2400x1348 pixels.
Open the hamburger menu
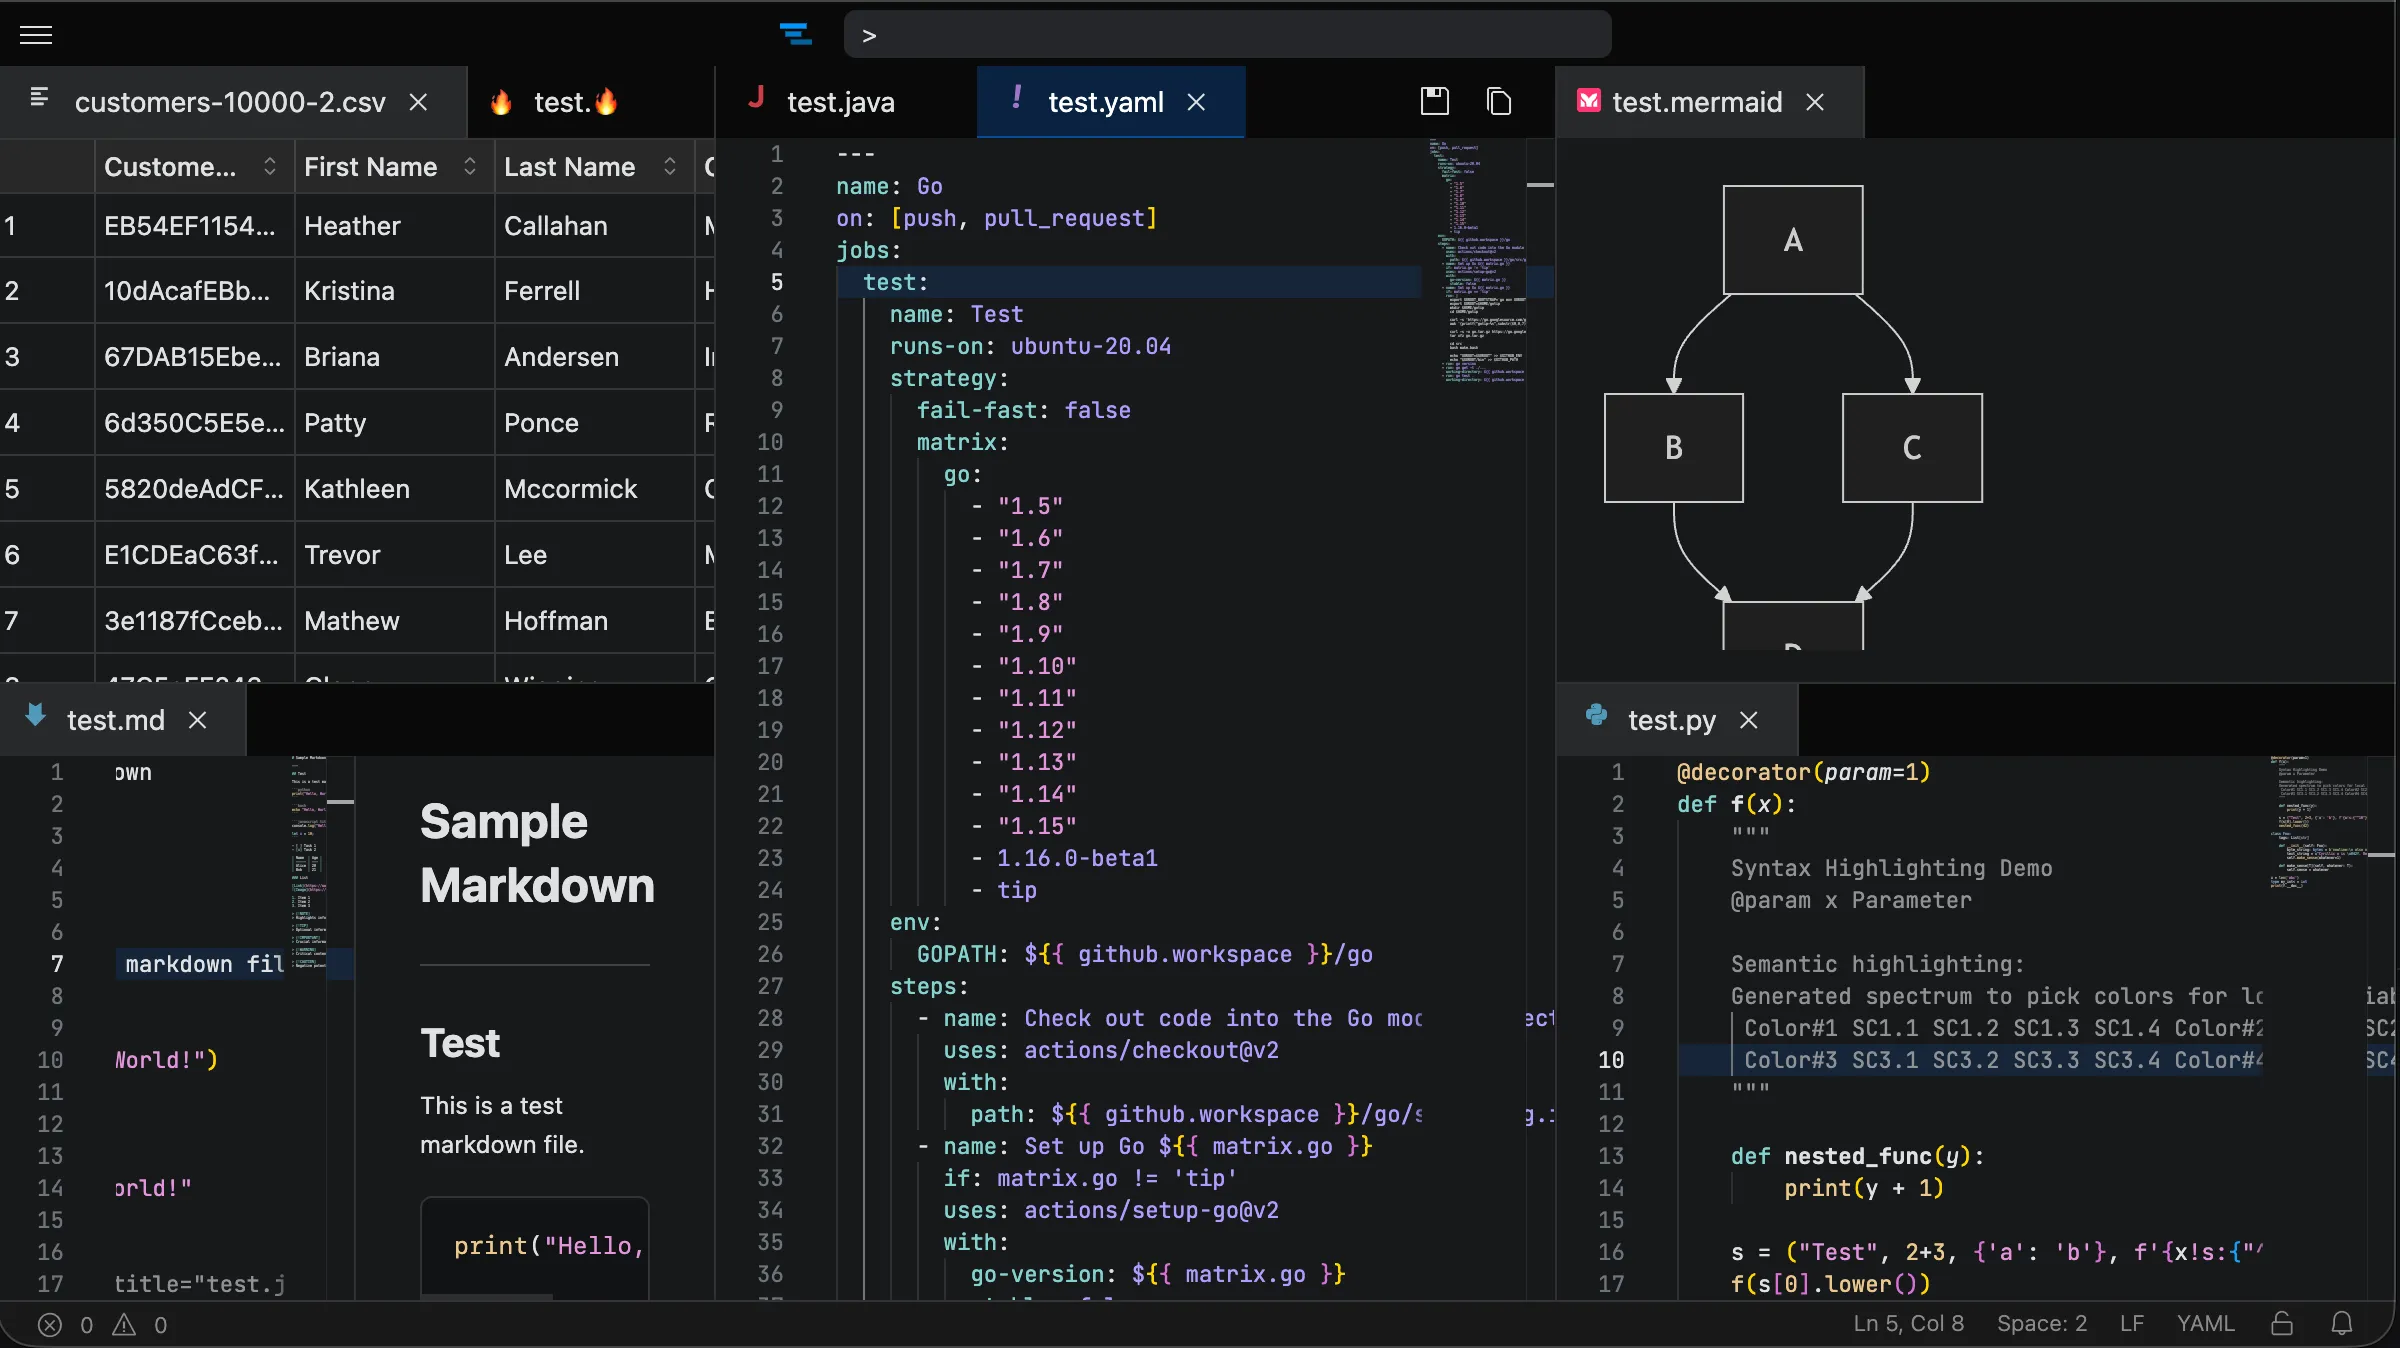(x=36, y=35)
